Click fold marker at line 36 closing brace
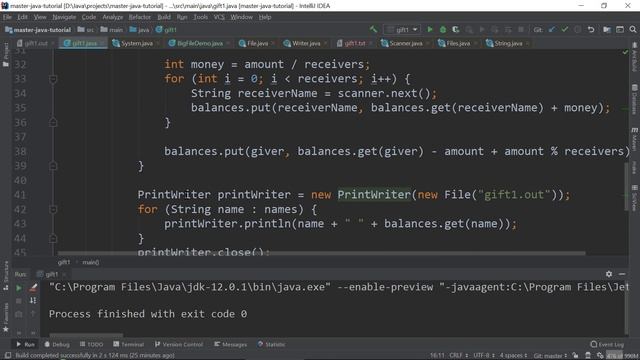 coord(53,122)
